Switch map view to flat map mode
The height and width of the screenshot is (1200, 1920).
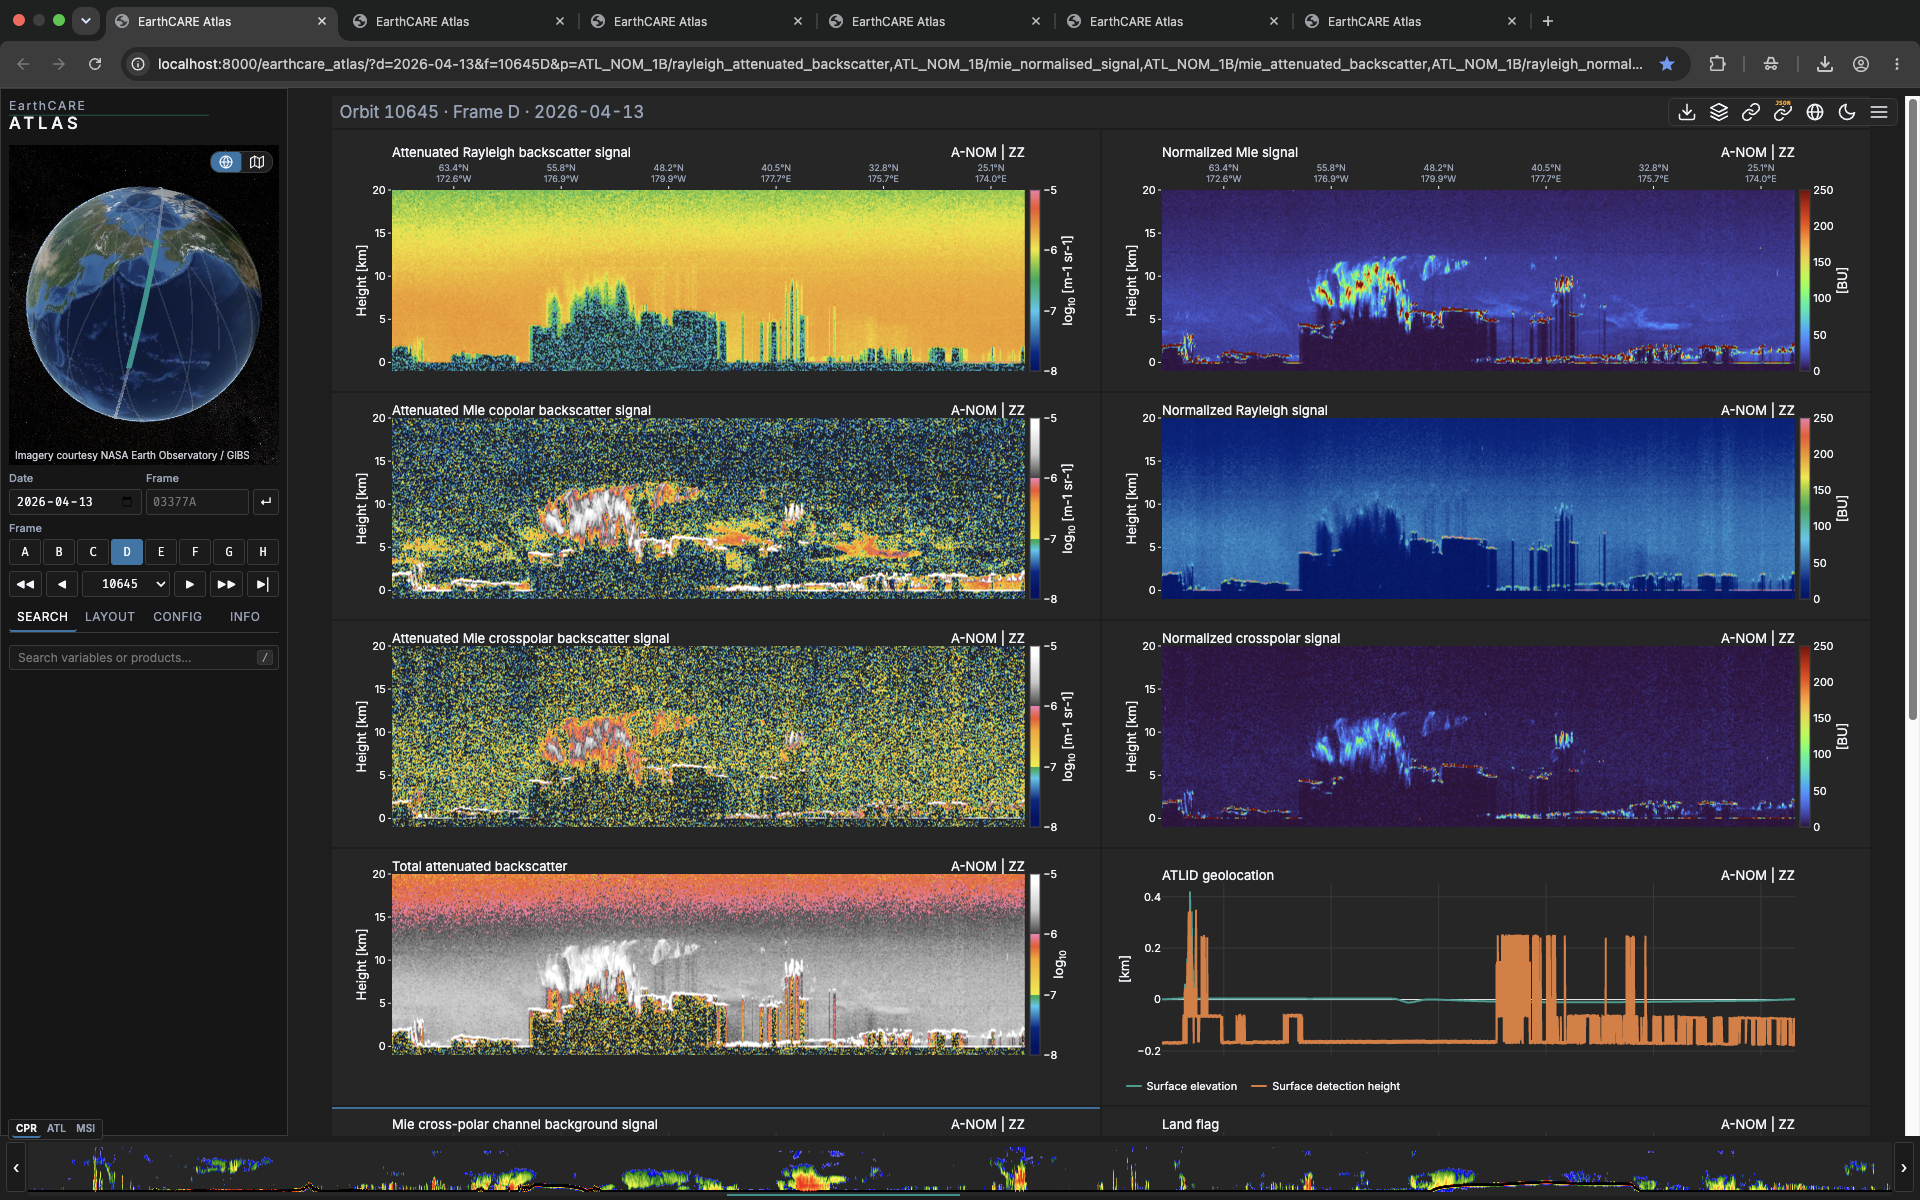[257, 162]
